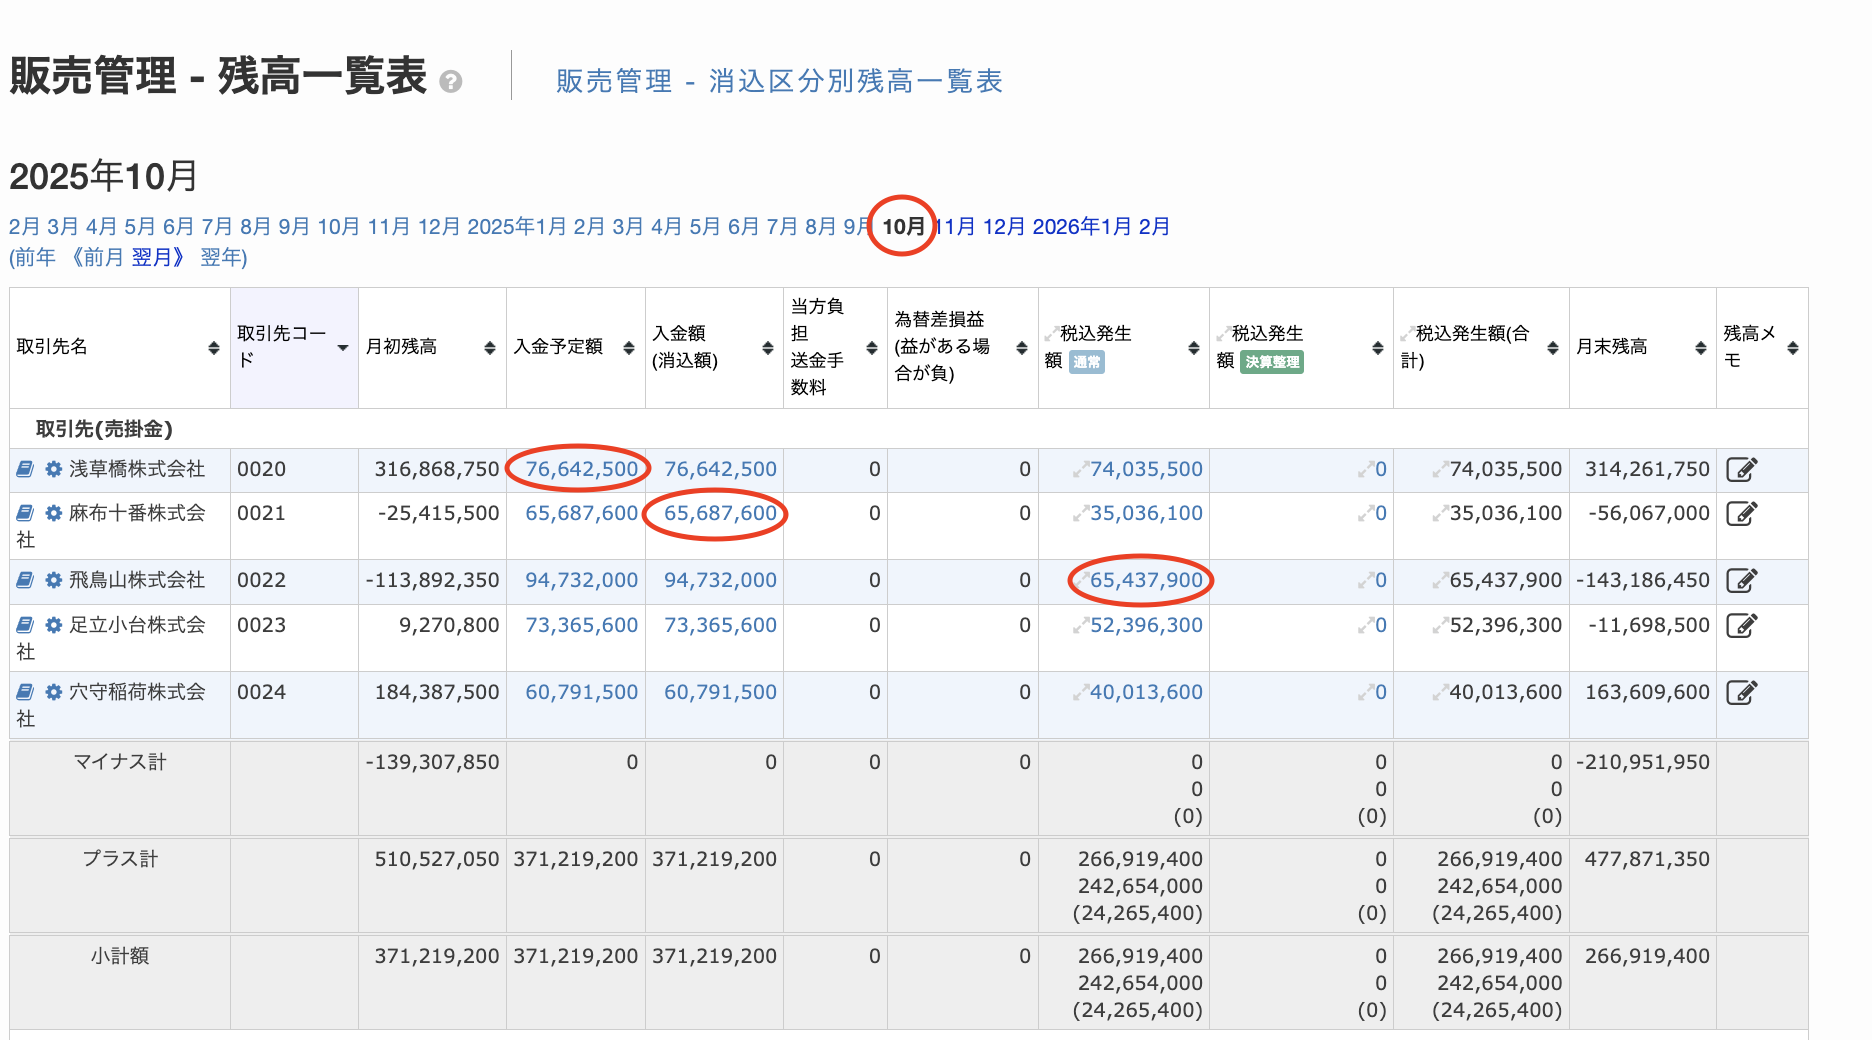
Task: Sort table by 入金予定額 column
Action: (x=629, y=348)
